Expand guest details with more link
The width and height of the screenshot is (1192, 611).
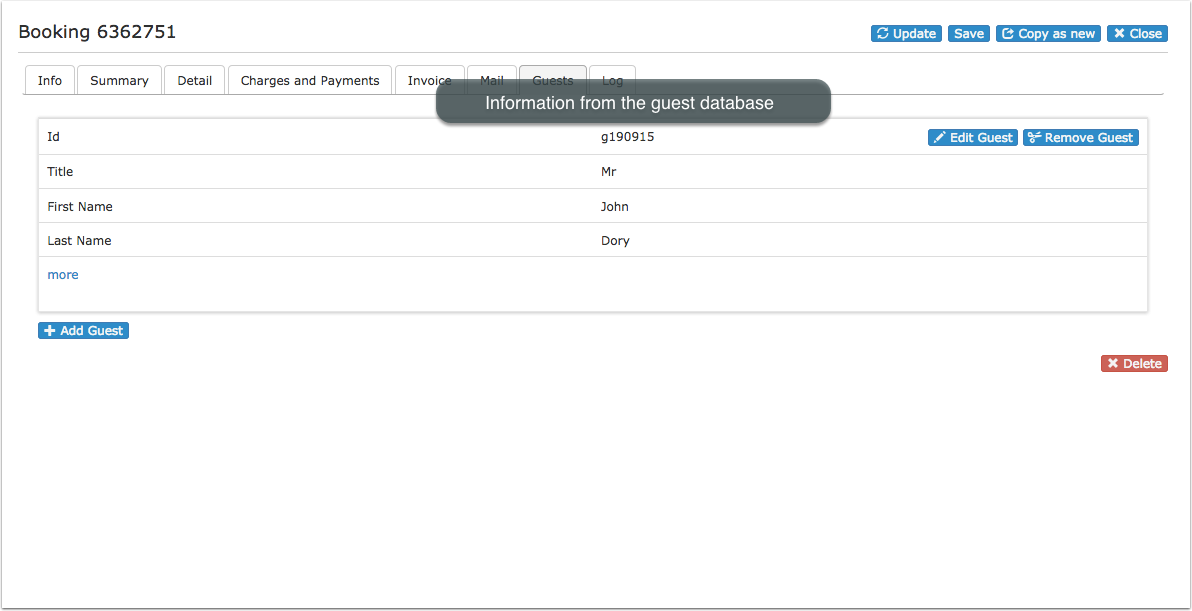click(63, 274)
